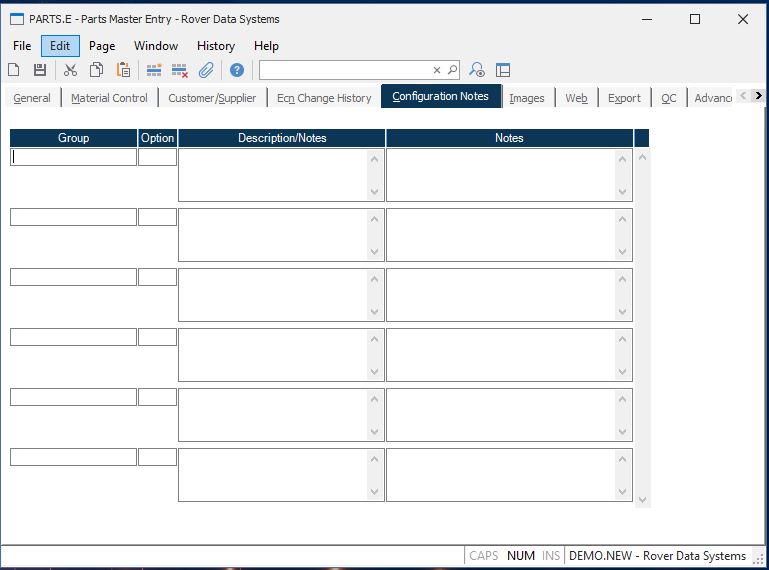Viewport: 769px width, 570px height.
Task: Open the History menu
Action: [x=215, y=46]
